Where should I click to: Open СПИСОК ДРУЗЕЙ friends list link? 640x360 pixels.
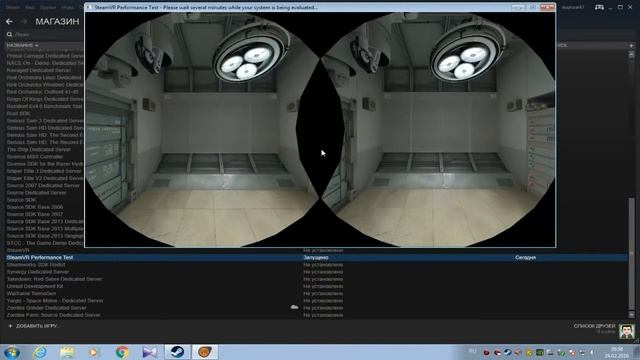point(594,326)
